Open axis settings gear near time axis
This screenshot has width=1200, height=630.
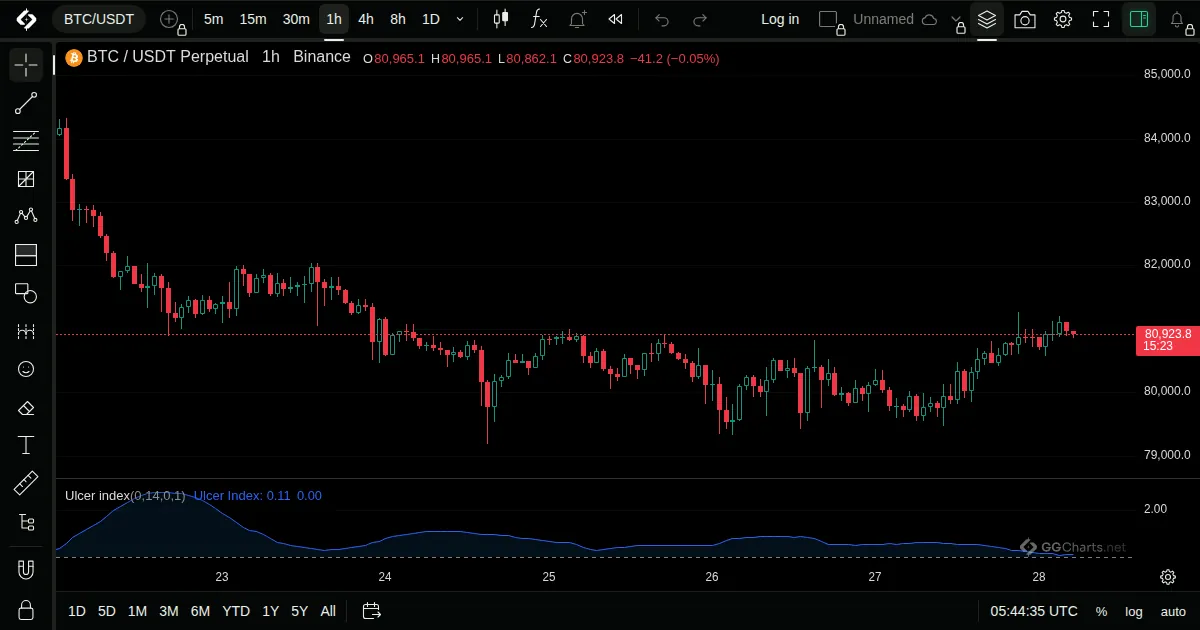click(x=1167, y=577)
